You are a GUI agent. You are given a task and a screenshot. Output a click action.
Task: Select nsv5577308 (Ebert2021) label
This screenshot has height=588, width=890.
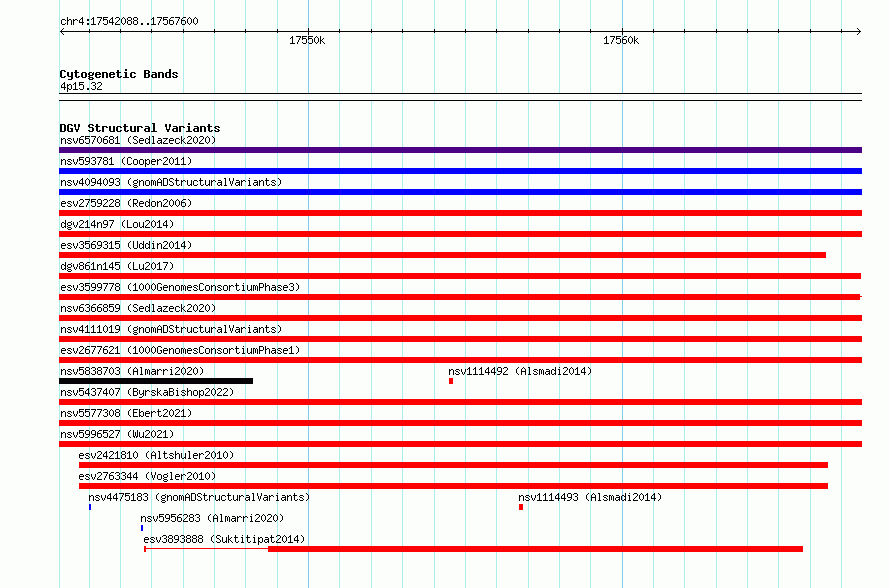click(126, 413)
